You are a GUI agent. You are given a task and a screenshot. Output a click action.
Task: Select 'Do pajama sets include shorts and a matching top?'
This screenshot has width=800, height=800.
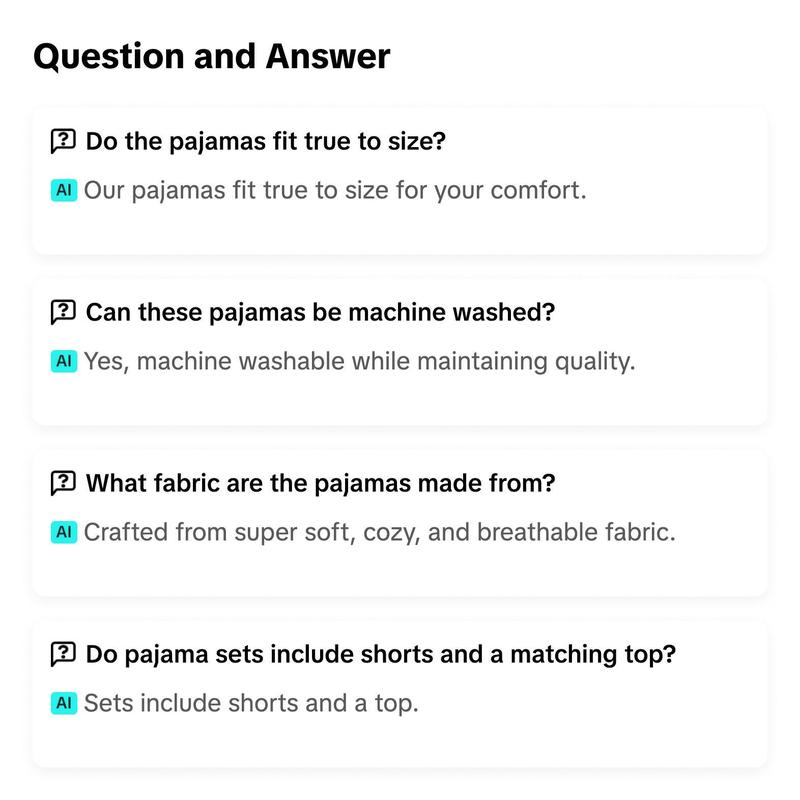(x=381, y=654)
